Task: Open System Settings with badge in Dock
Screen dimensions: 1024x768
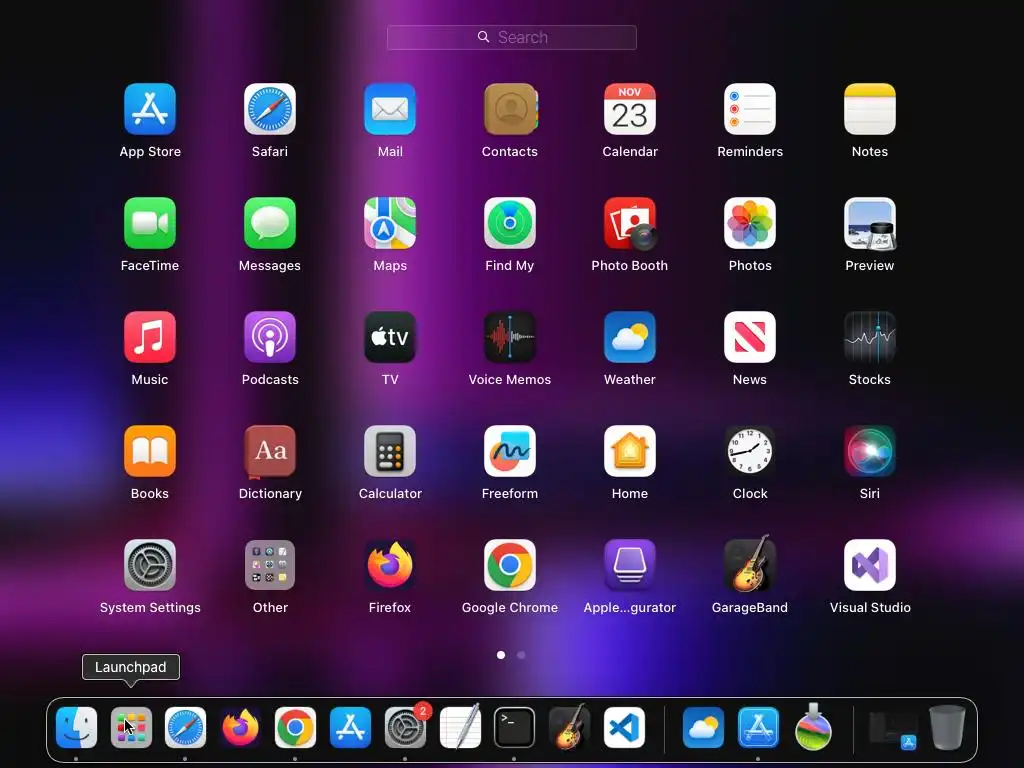Action: 405,728
